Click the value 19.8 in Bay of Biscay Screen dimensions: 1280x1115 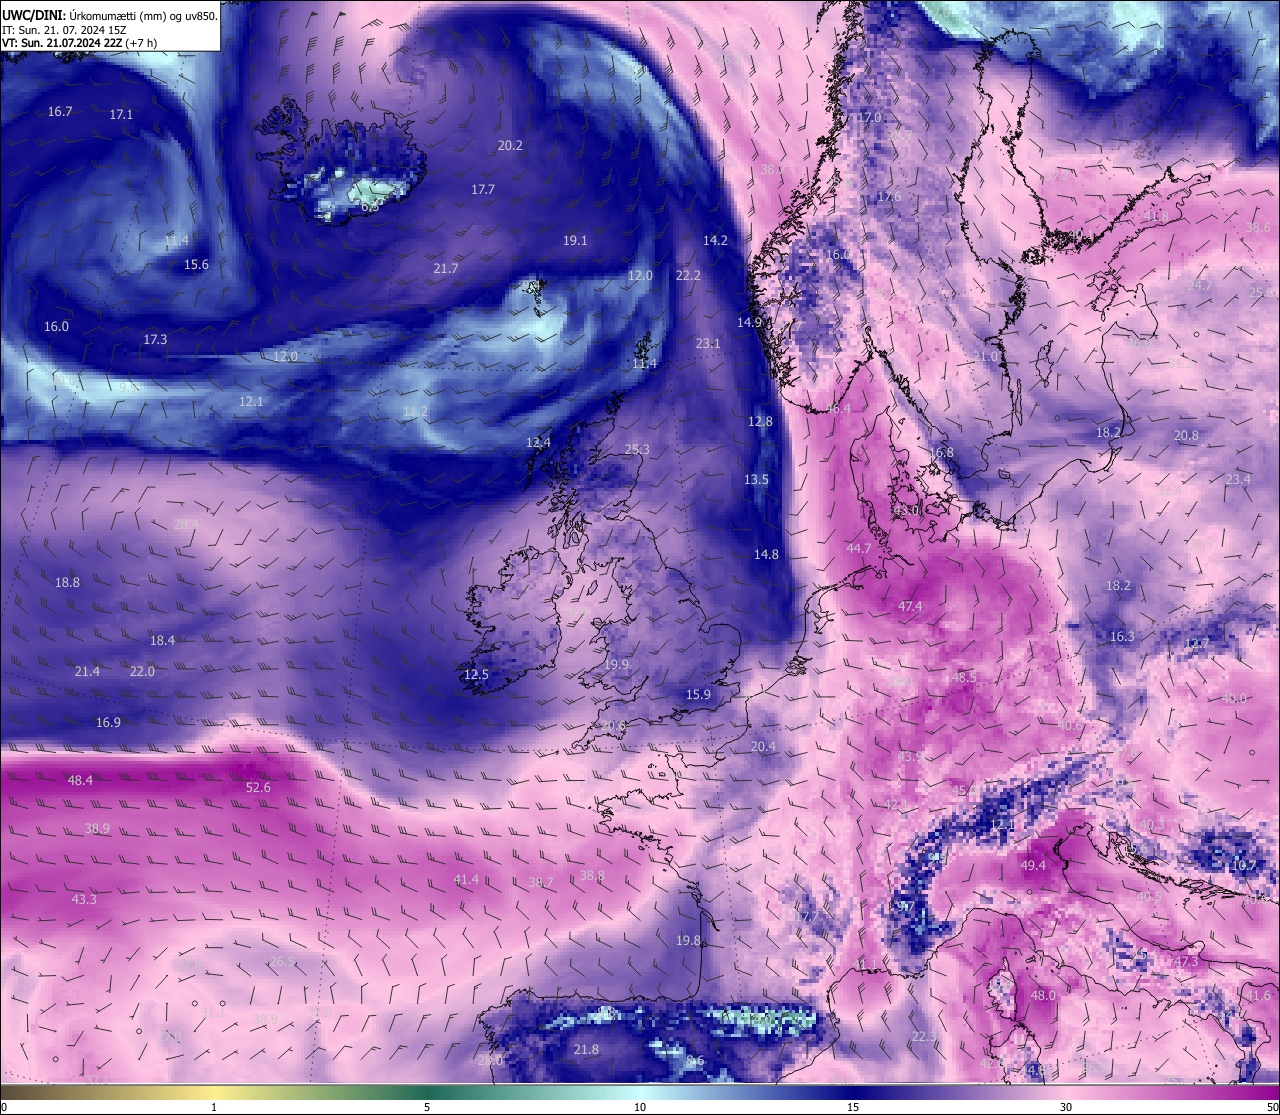tap(688, 941)
